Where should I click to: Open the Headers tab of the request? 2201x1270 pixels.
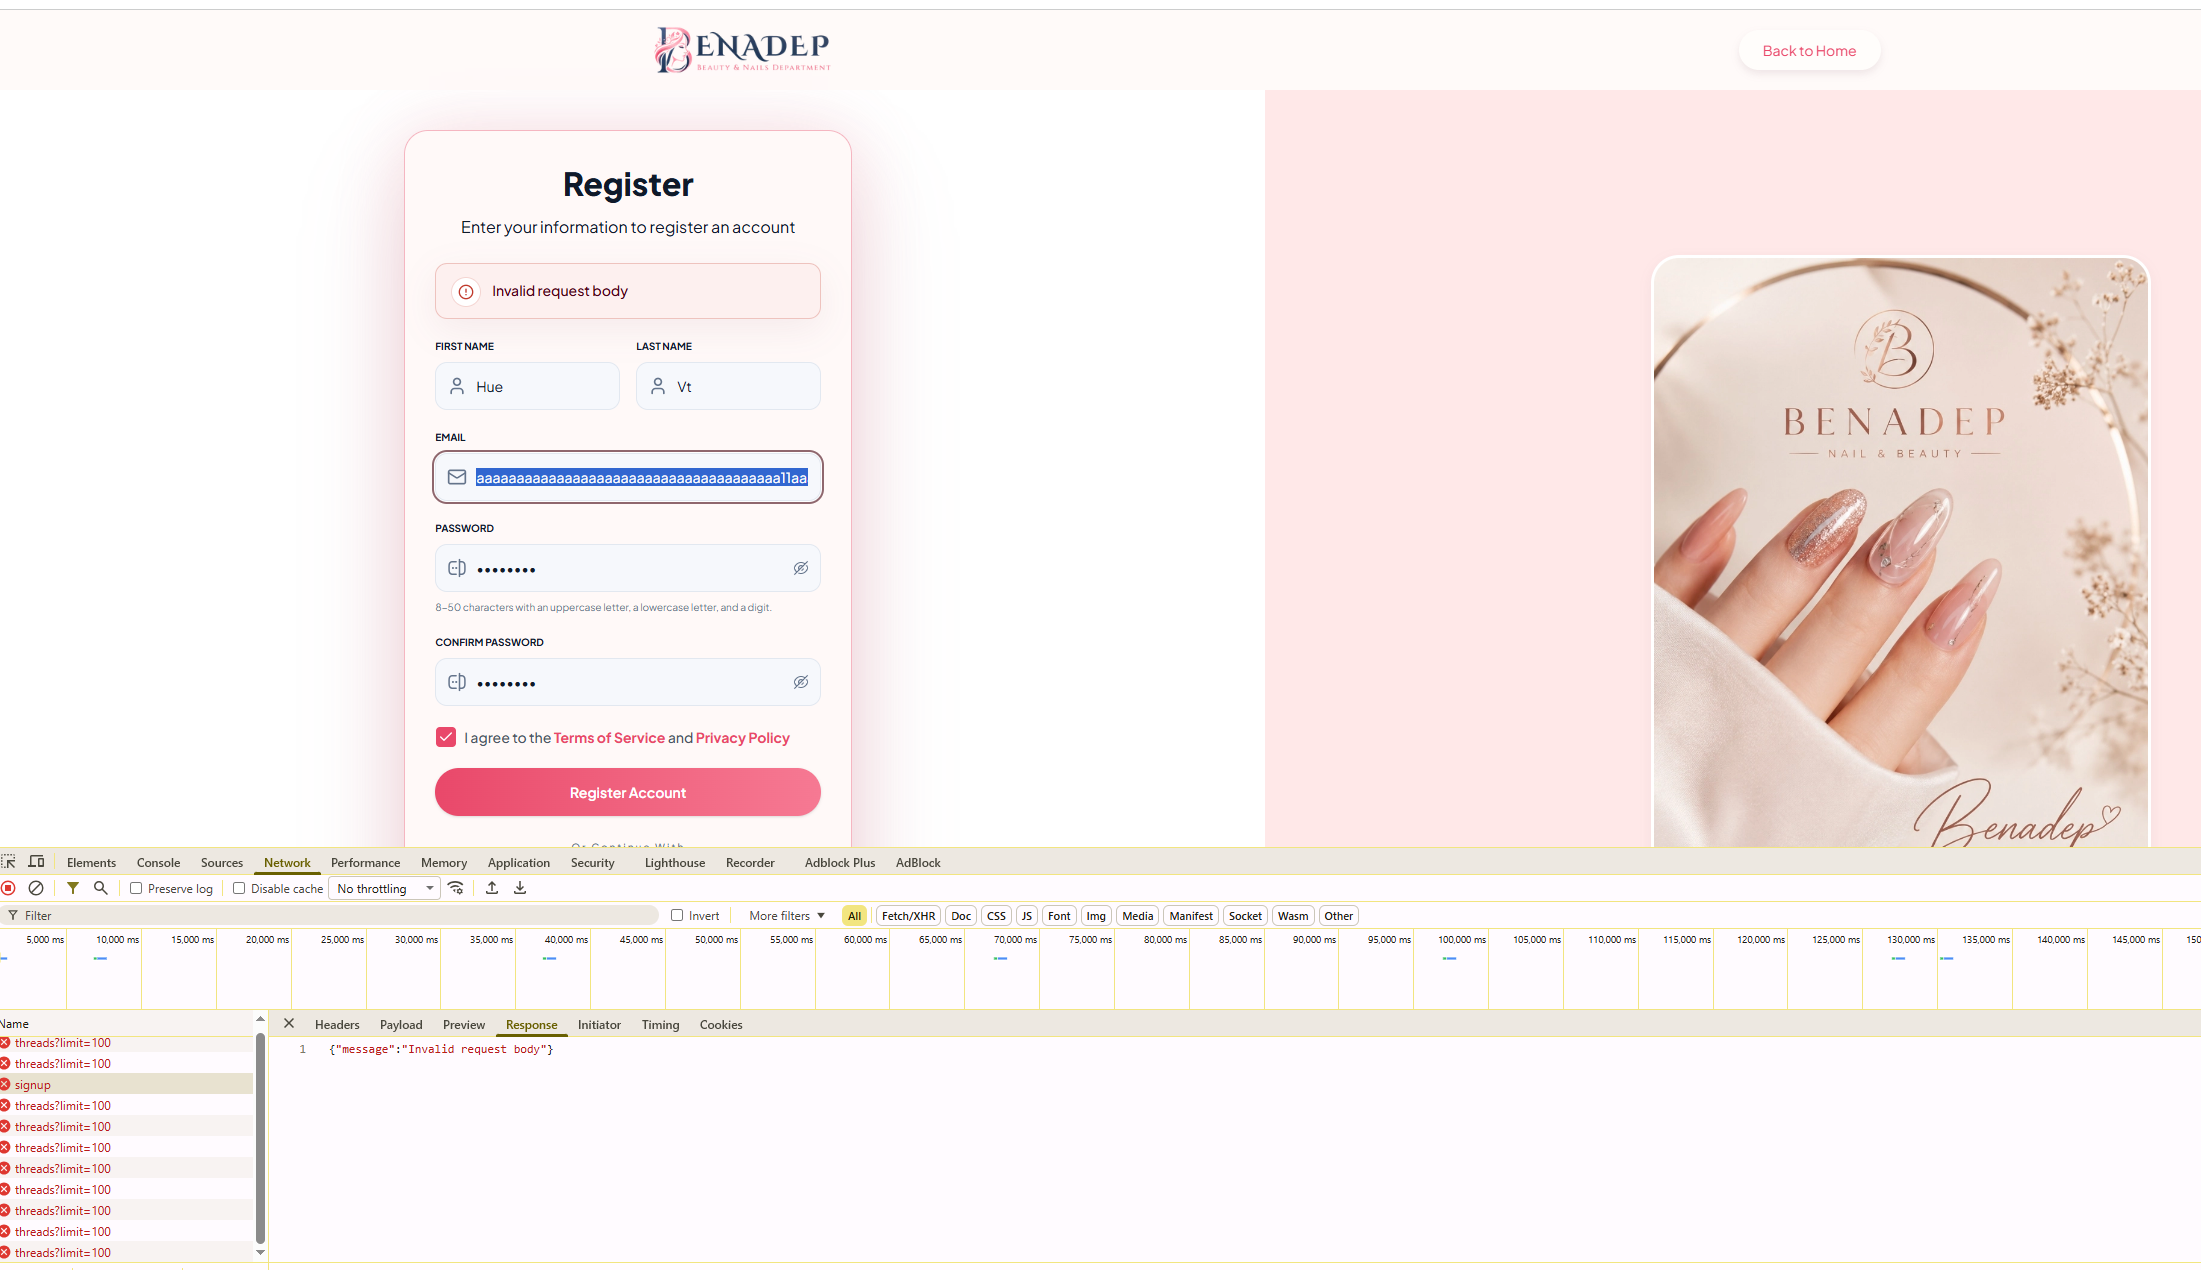click(x=337, y=1025)
